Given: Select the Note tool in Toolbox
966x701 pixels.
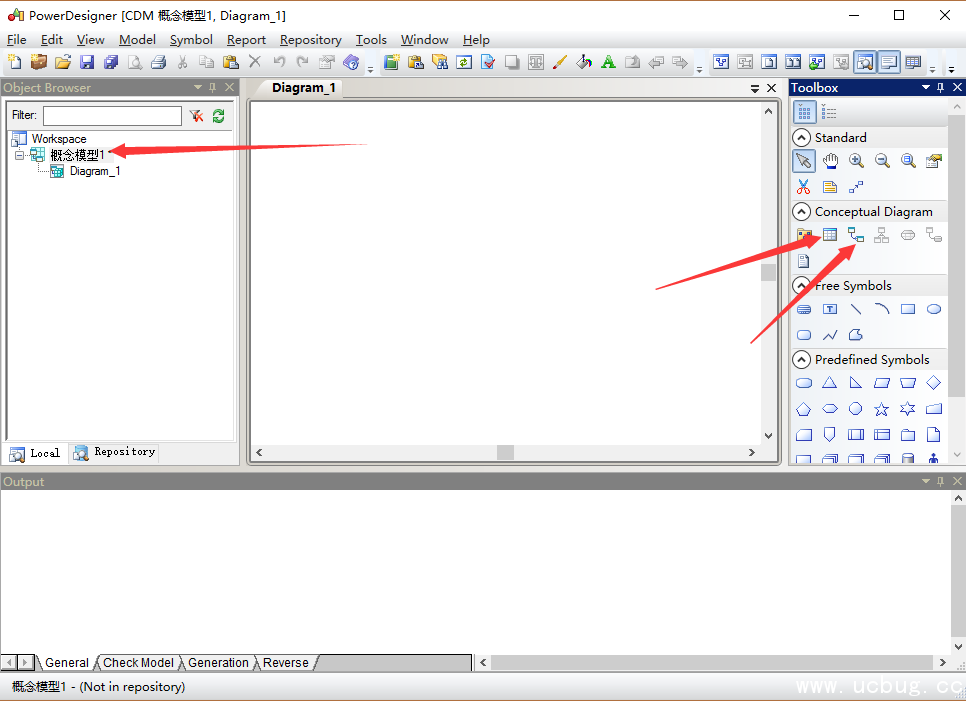Looking at the screenshot, I should tap(830, 187).
